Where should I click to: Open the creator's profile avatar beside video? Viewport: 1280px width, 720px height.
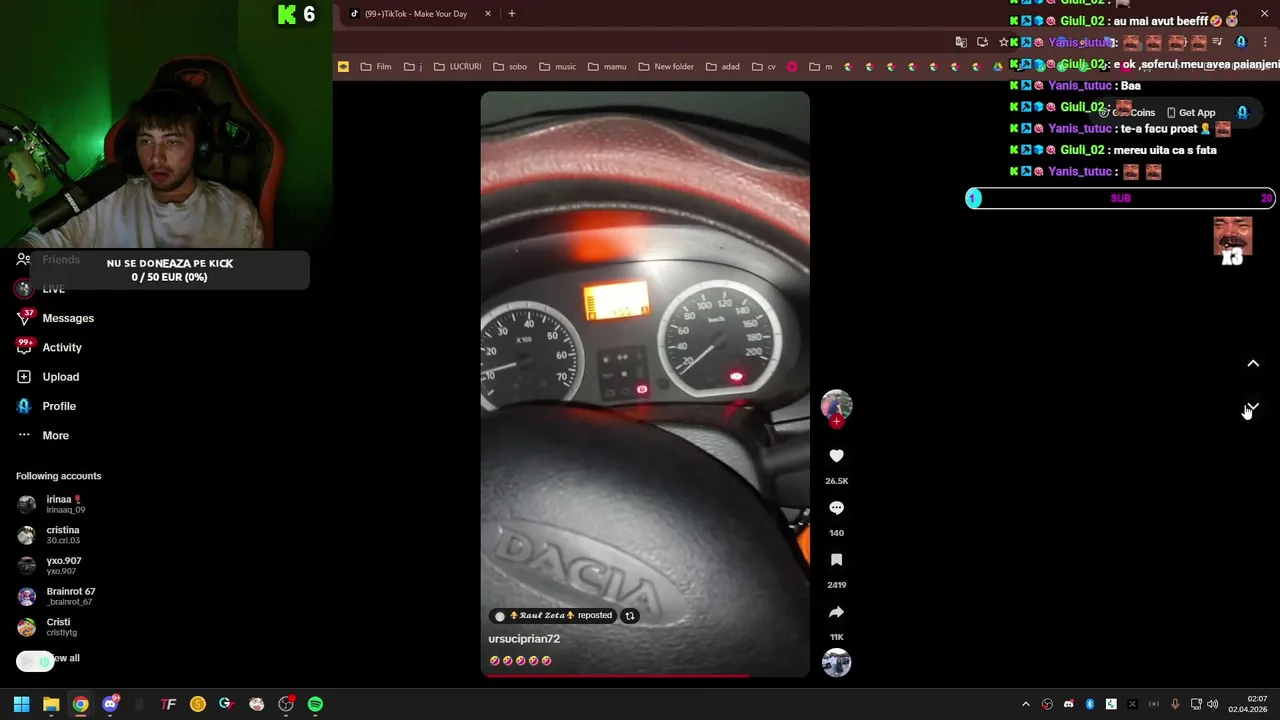[837, 405]
